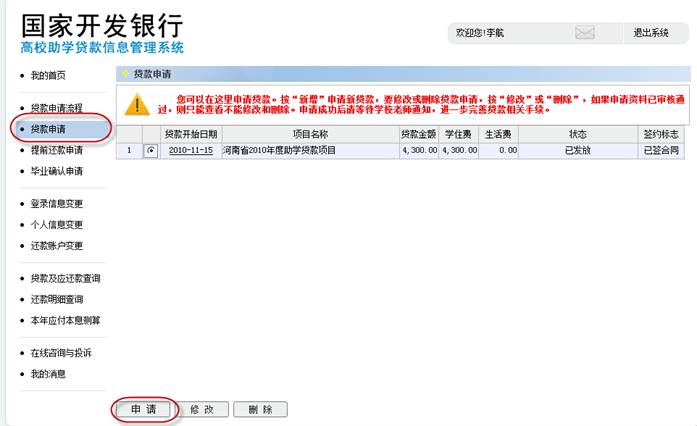Open 在线咨询与投诉 page
Viewport: 697px width, 426px height.
pos(60,353)
